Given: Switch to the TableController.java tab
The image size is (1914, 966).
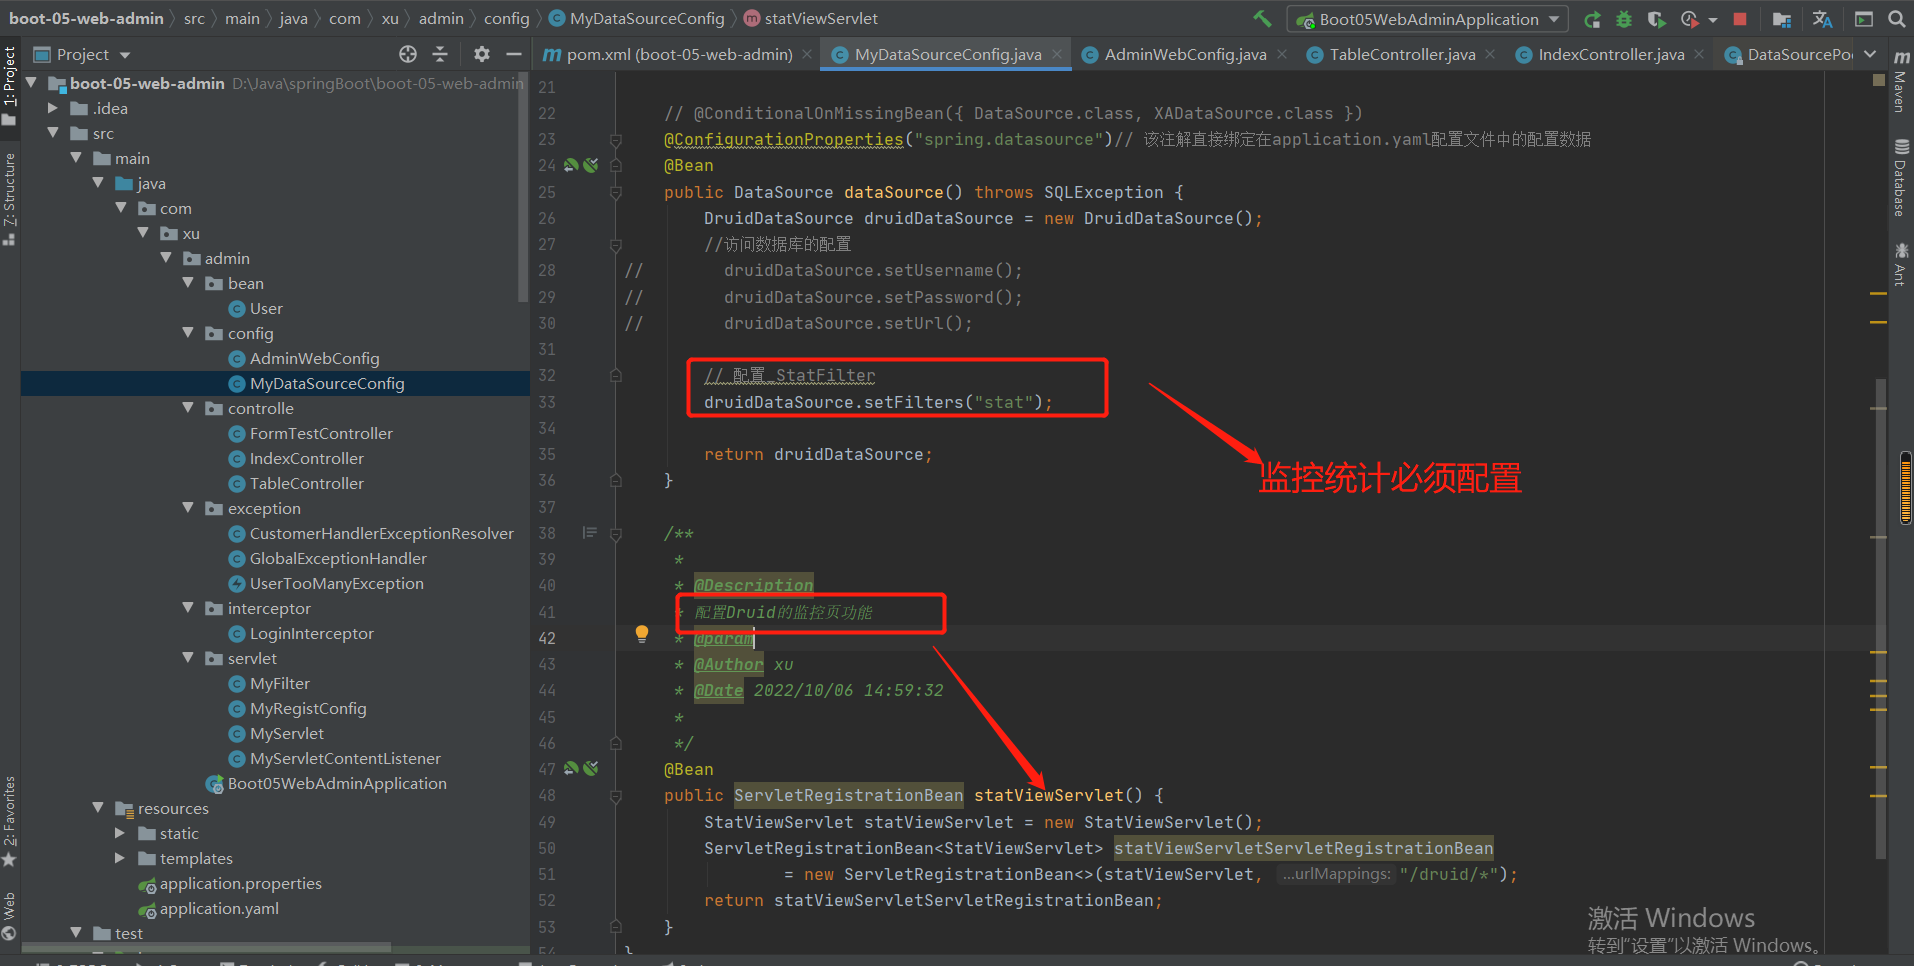Looking at the screenshot, I should pos(1402,54).
